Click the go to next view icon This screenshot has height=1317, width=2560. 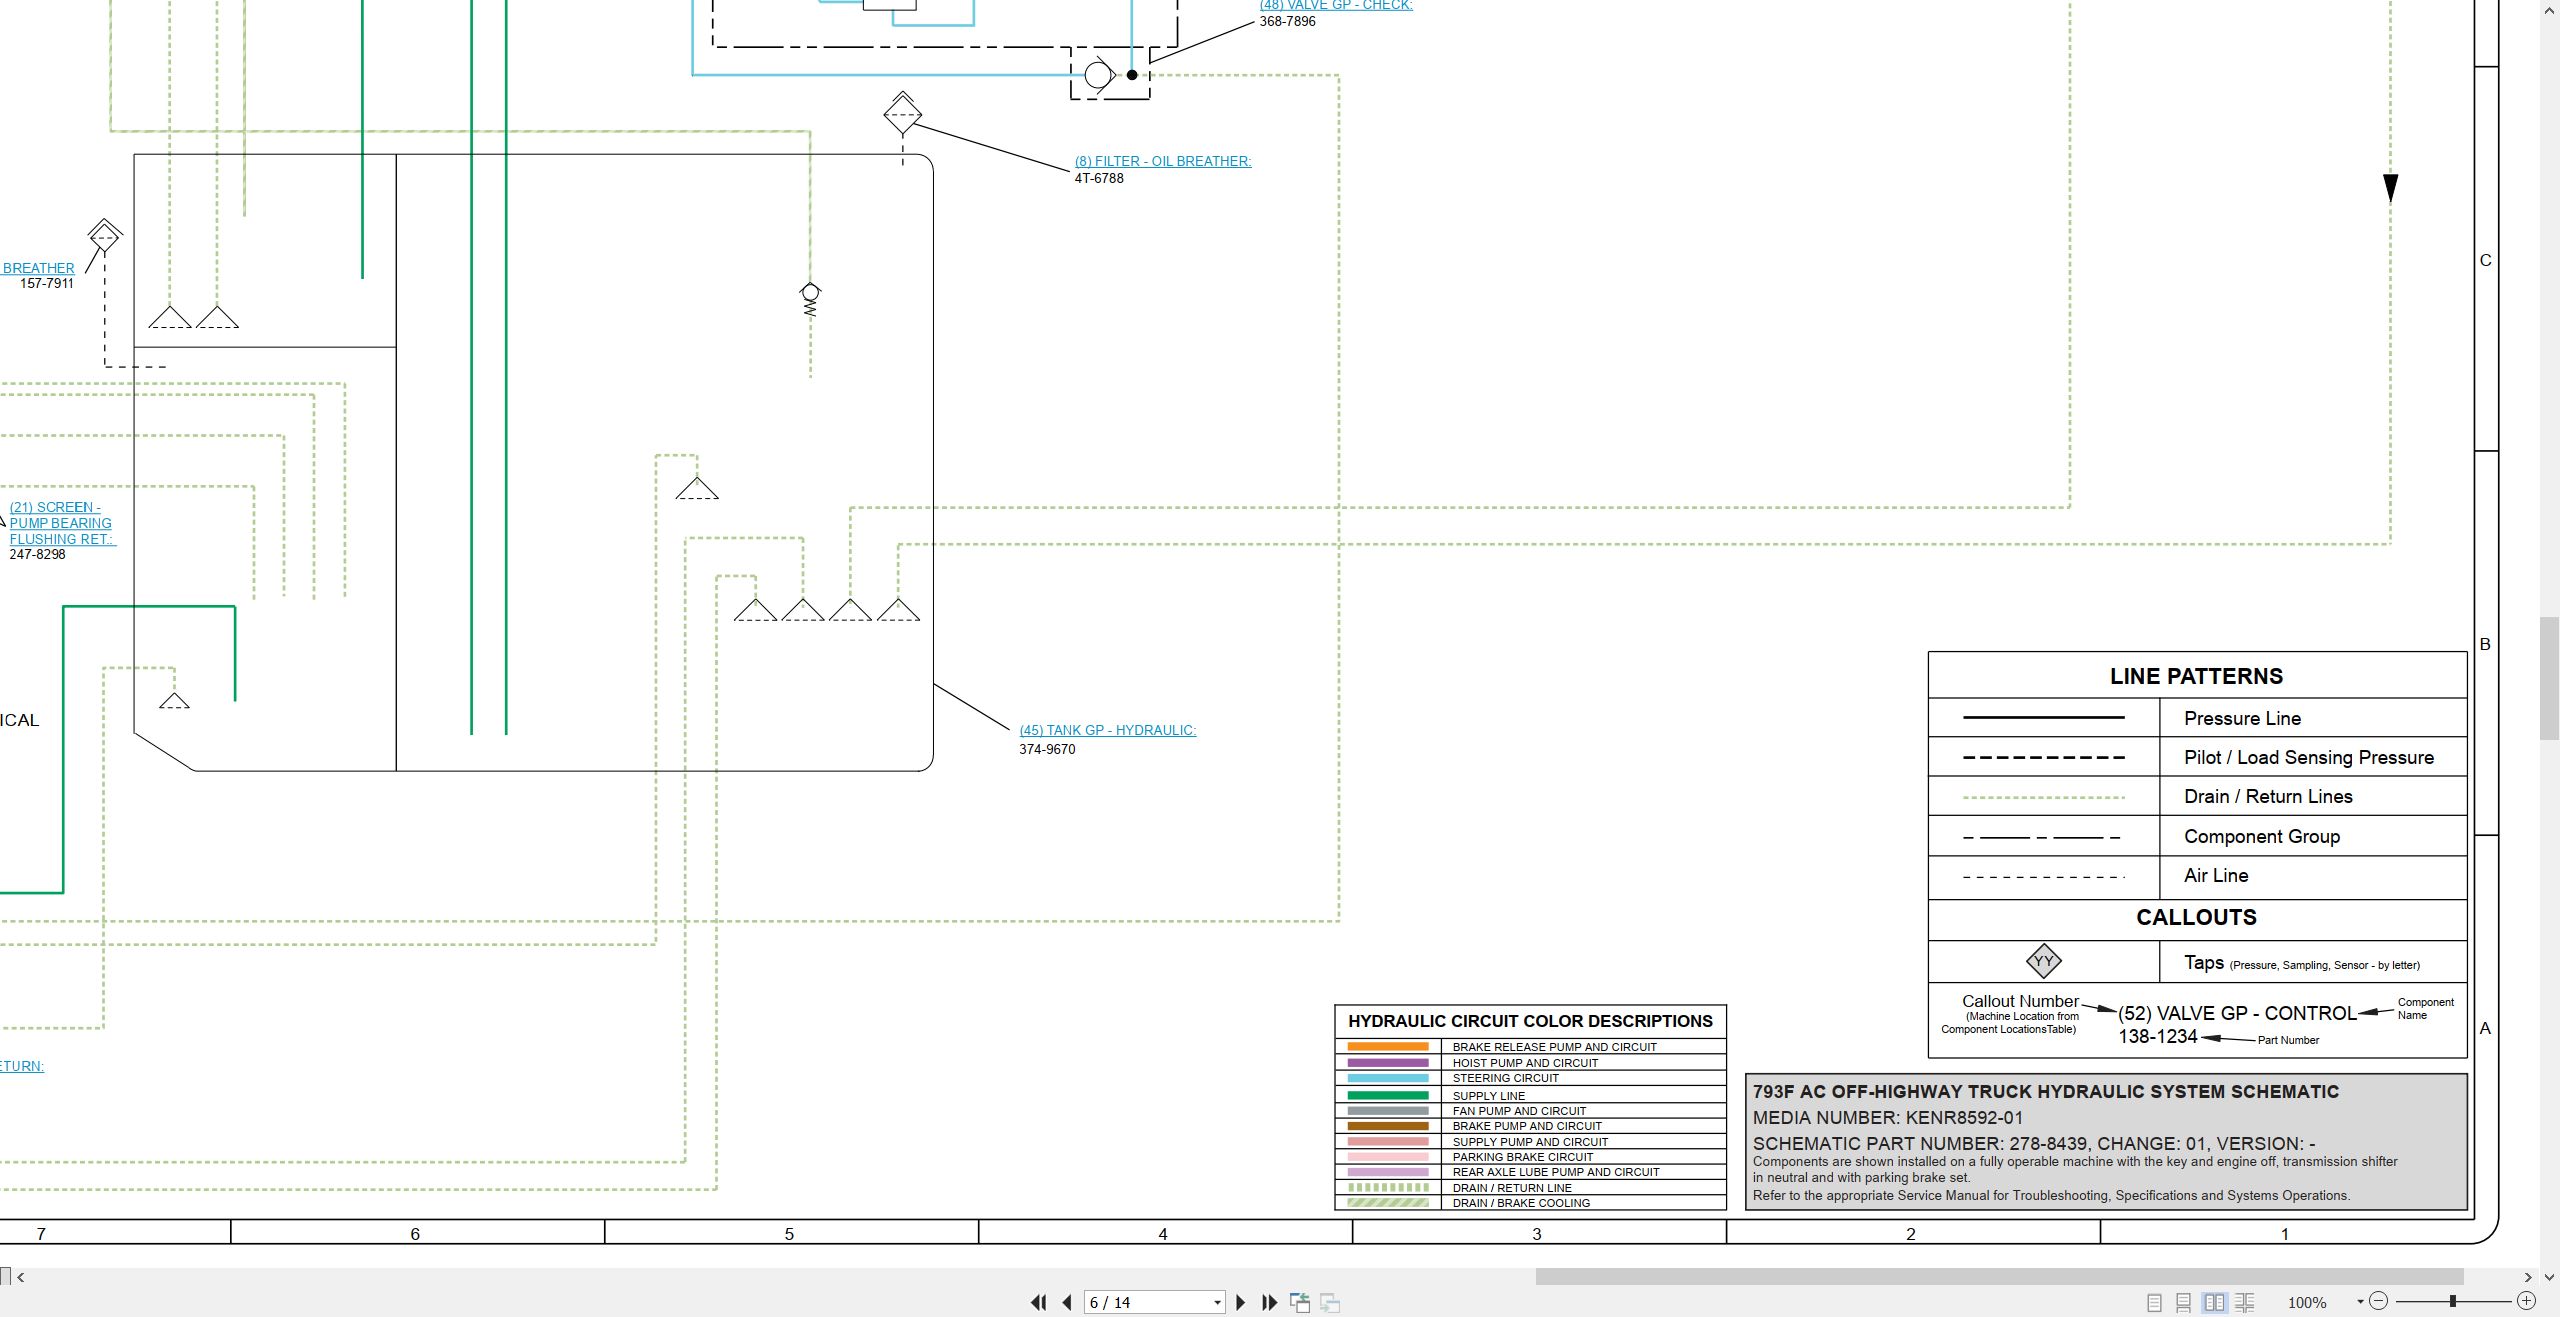(x=1330, y=1302)
